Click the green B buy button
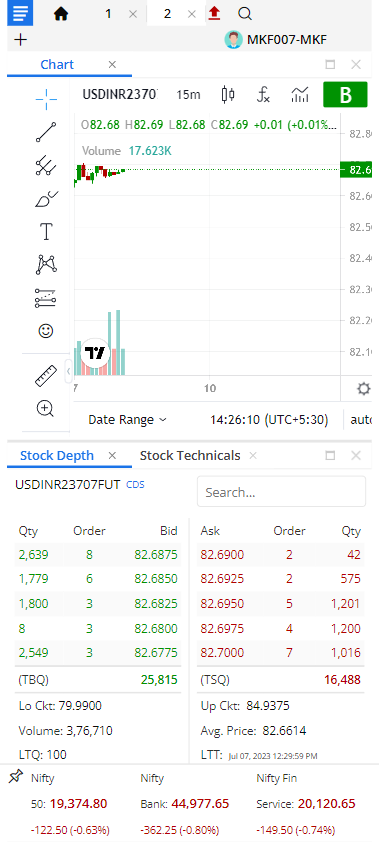 pos(345,95)
